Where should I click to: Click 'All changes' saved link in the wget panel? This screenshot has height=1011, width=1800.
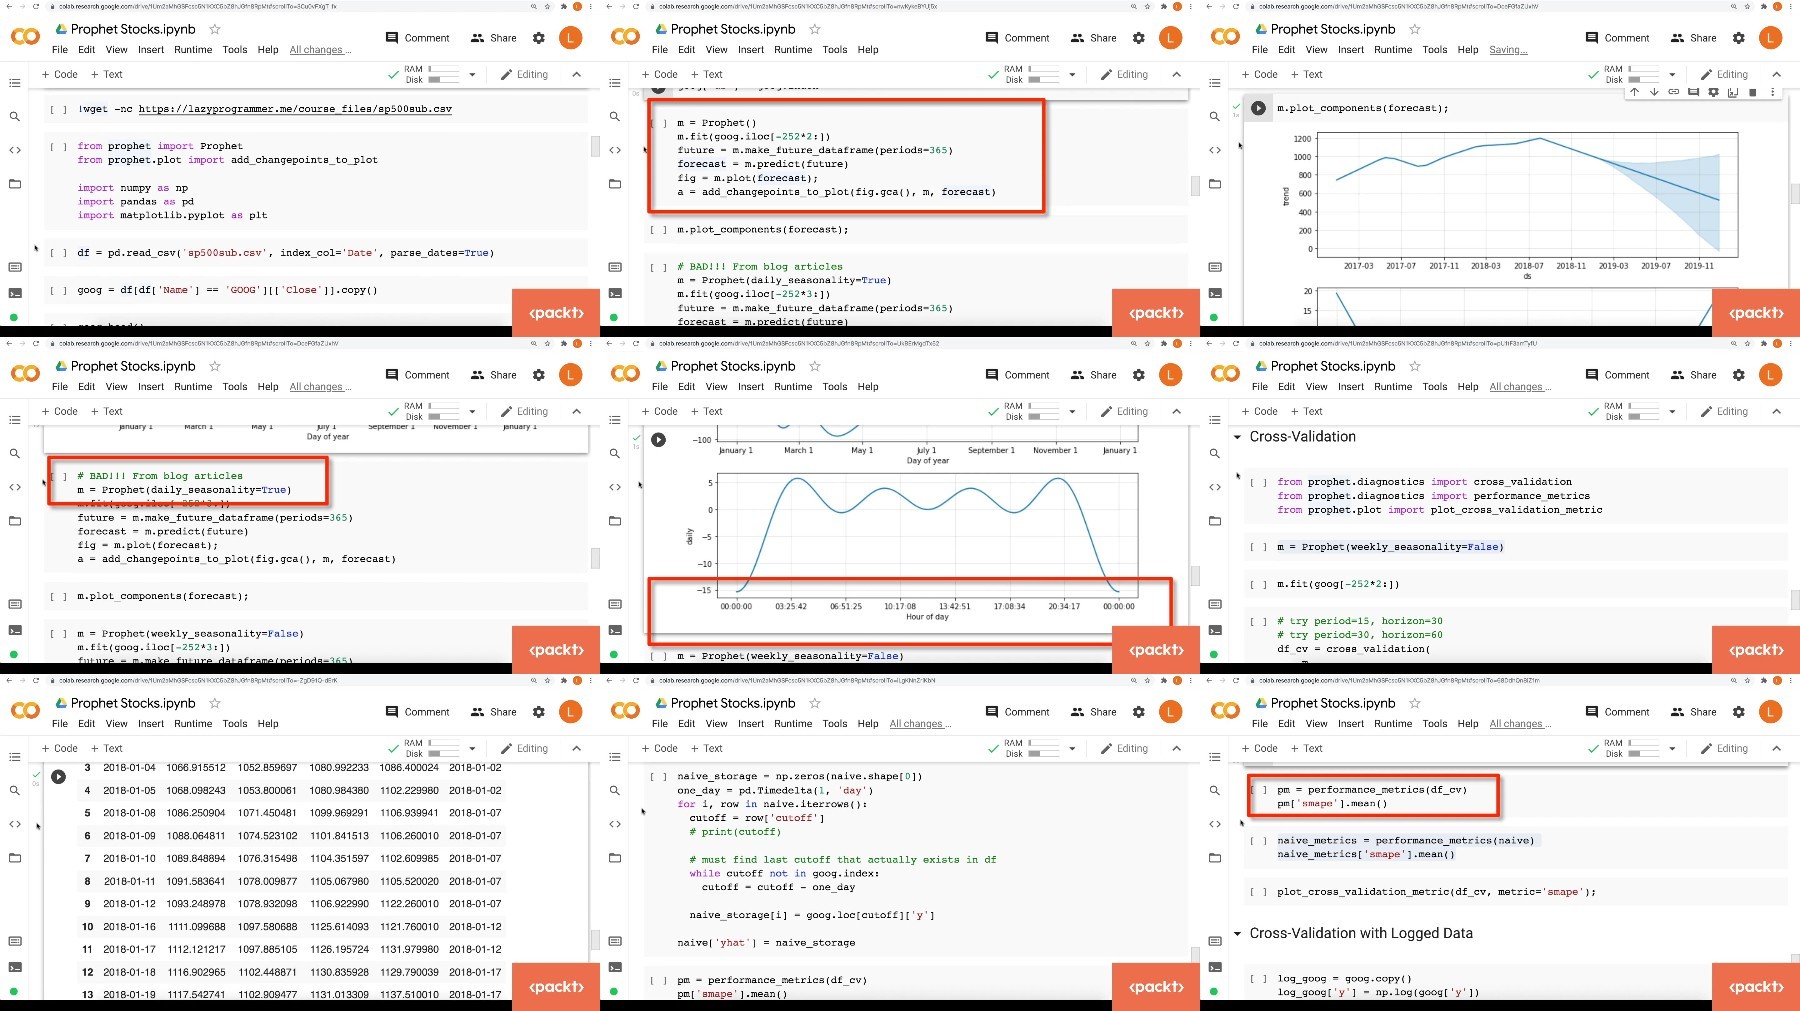(x=320, y=50)
